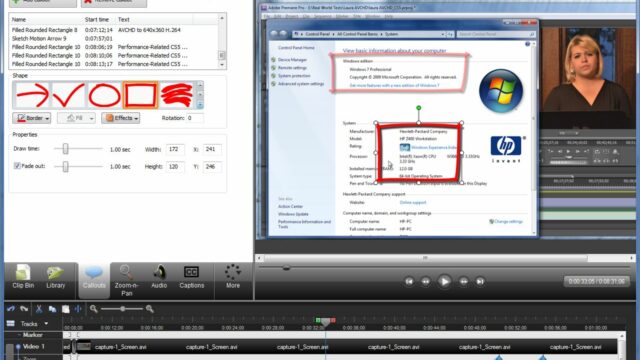Screen dimensions: 640x360
Task: Click the time counter display
Action: pos(596,281)
